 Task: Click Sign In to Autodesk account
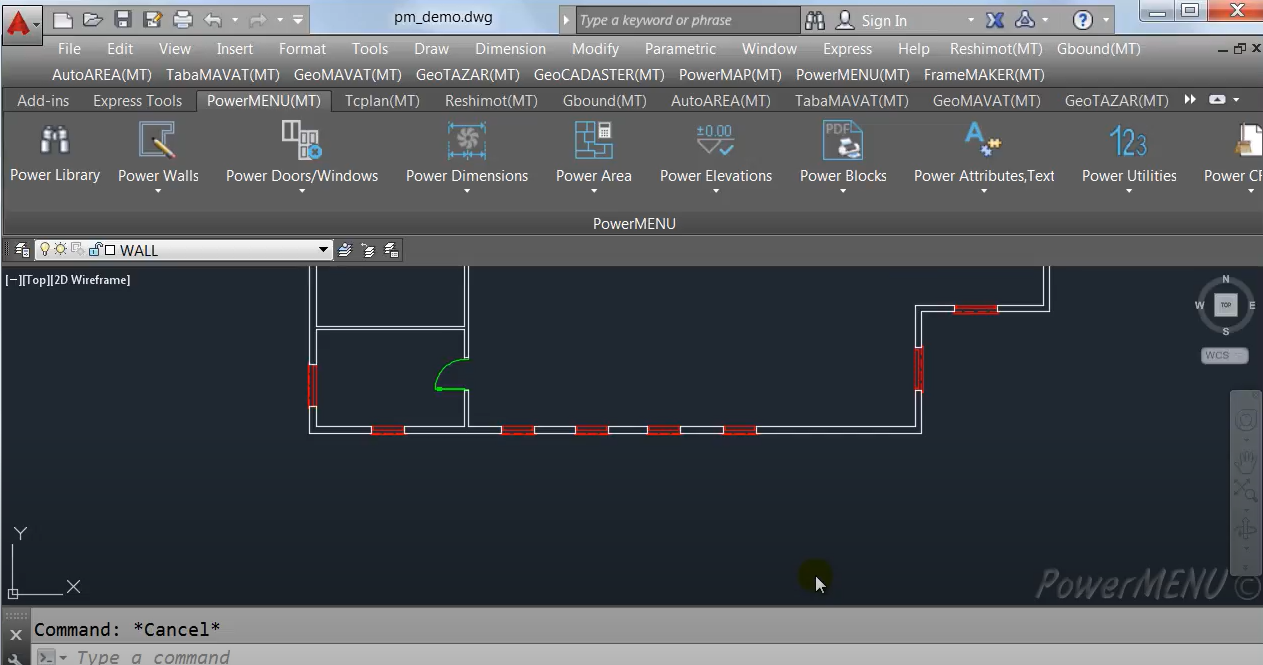point(873,20)
